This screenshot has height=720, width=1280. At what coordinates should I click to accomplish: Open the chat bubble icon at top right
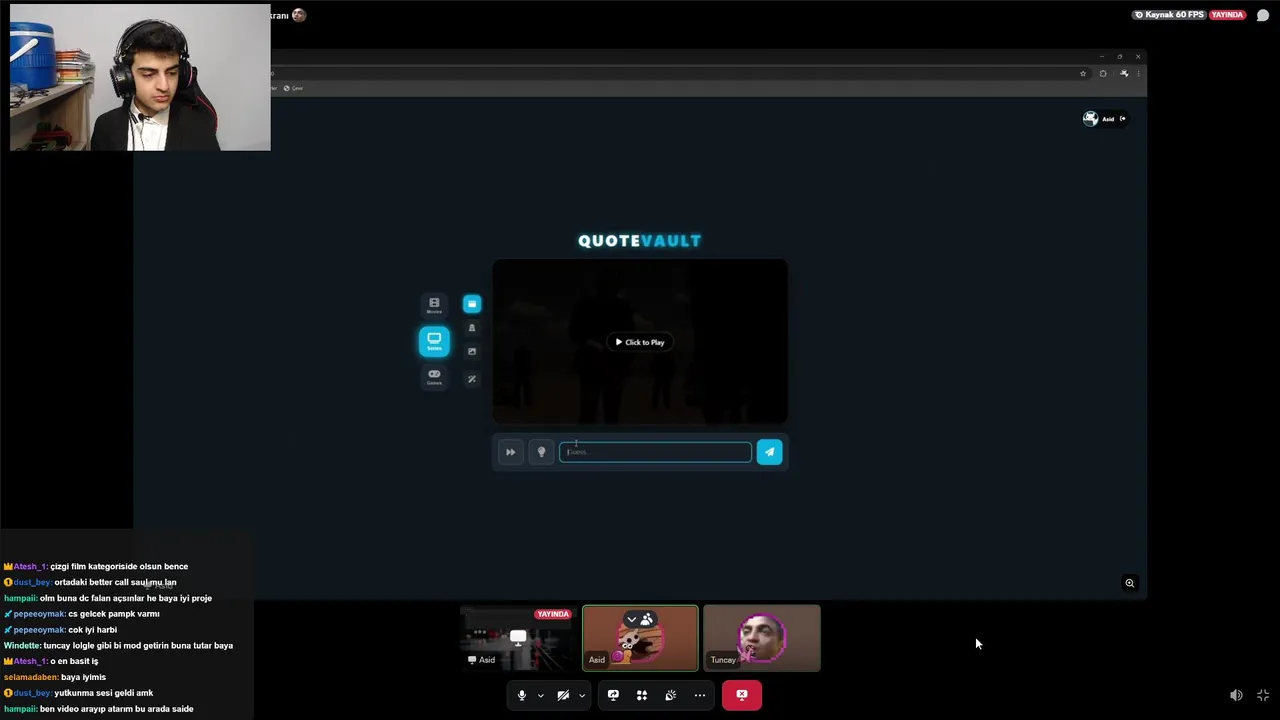pyautogui.click(x=1263, y=15)
